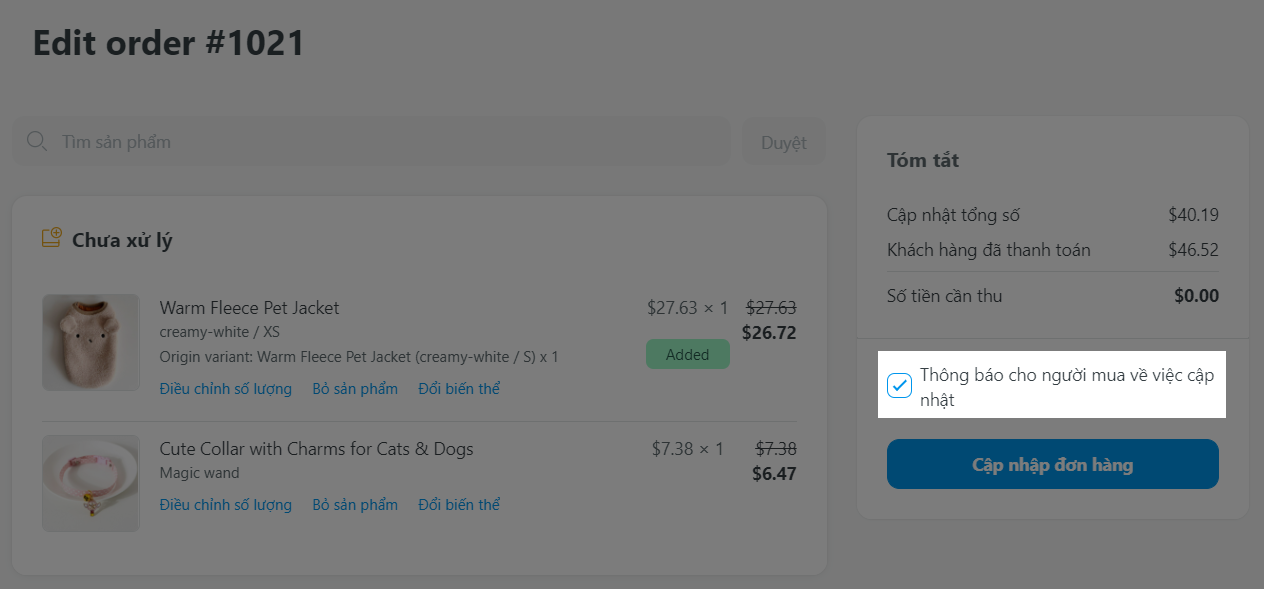The height and width of the screenshot is (589, 1264).
Task: Click the unfulfilled box icon beside Chưa xử lý
Action: 51,239
